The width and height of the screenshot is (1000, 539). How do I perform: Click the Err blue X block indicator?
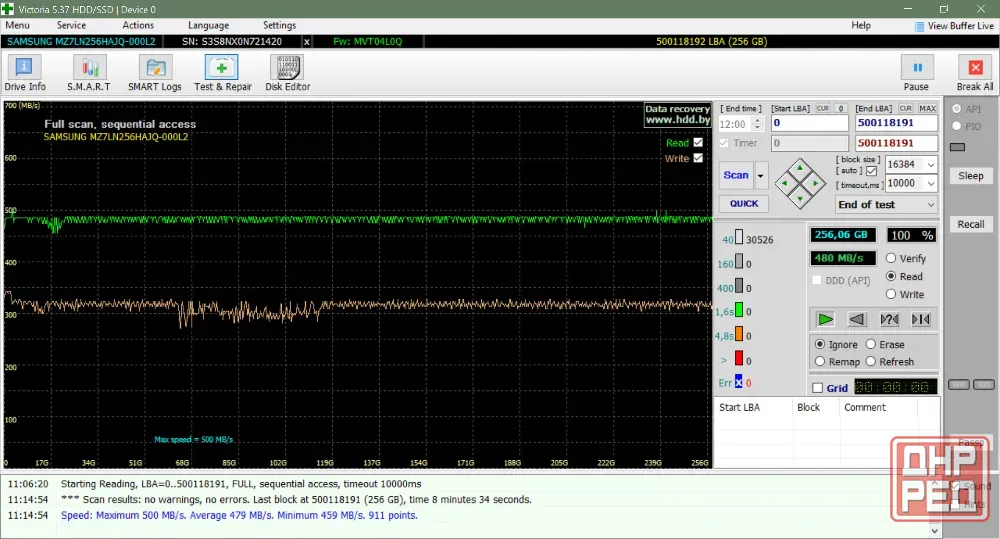(739, 382)
